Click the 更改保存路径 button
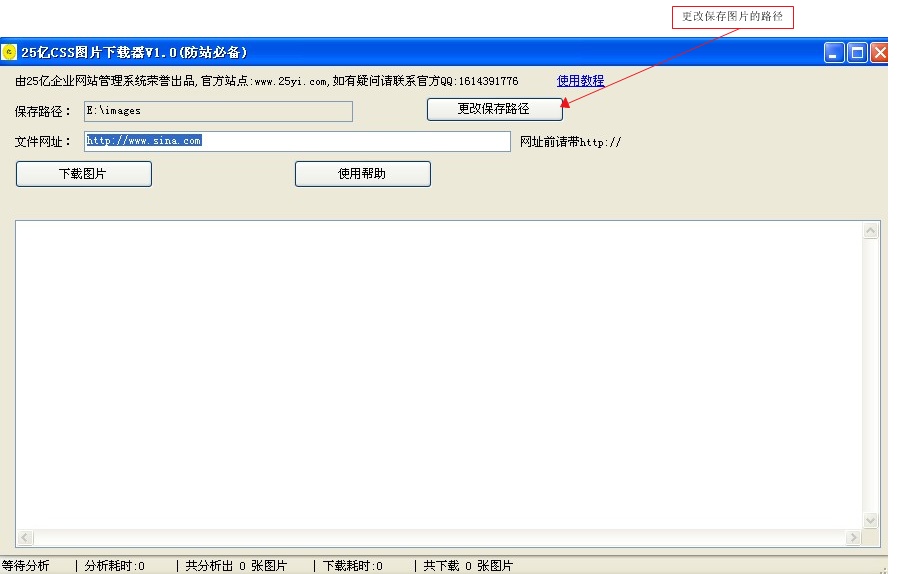 point(495,109)
